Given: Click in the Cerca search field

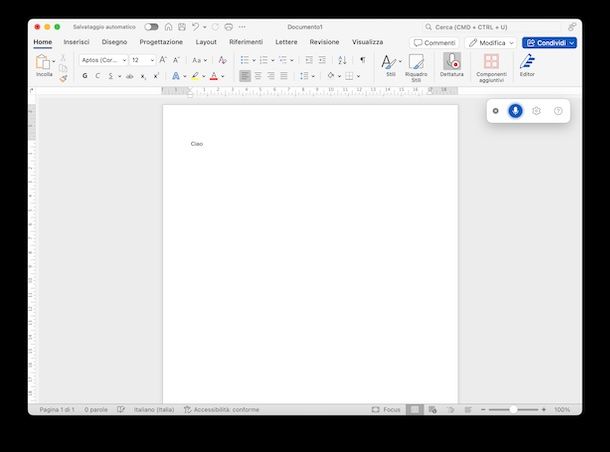Looking at the screenshot, I should pos(492,27).
